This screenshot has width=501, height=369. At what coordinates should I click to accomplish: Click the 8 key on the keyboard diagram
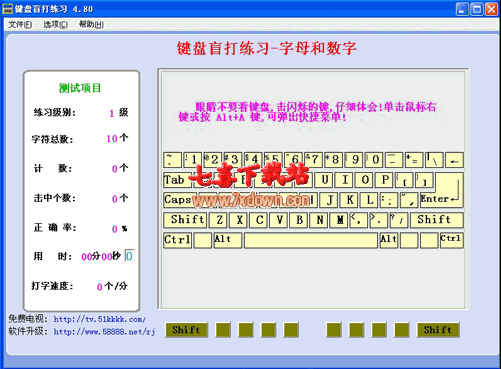pos(333,160)
